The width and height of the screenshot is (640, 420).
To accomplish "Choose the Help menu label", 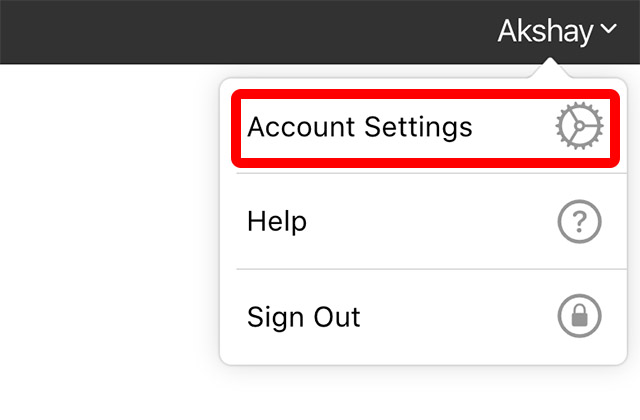I will tap(277, 222).
